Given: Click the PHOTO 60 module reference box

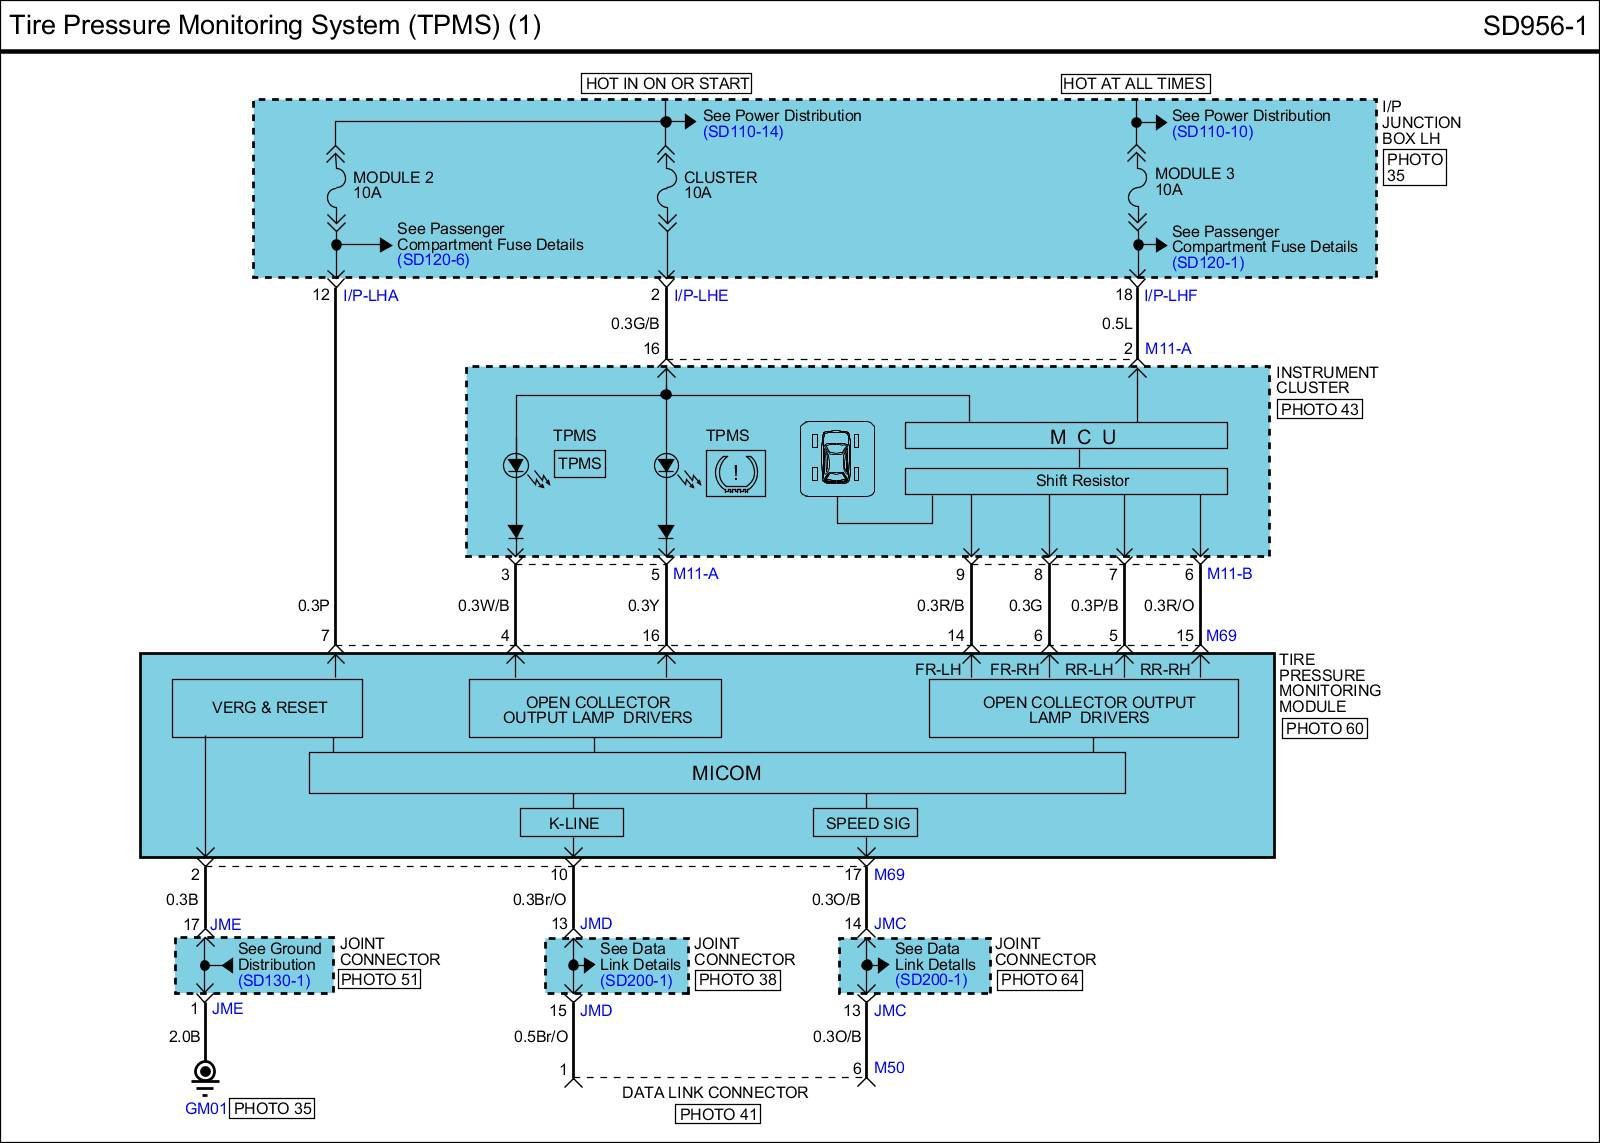Looking at the screenshot, I should click(1324, 728).
